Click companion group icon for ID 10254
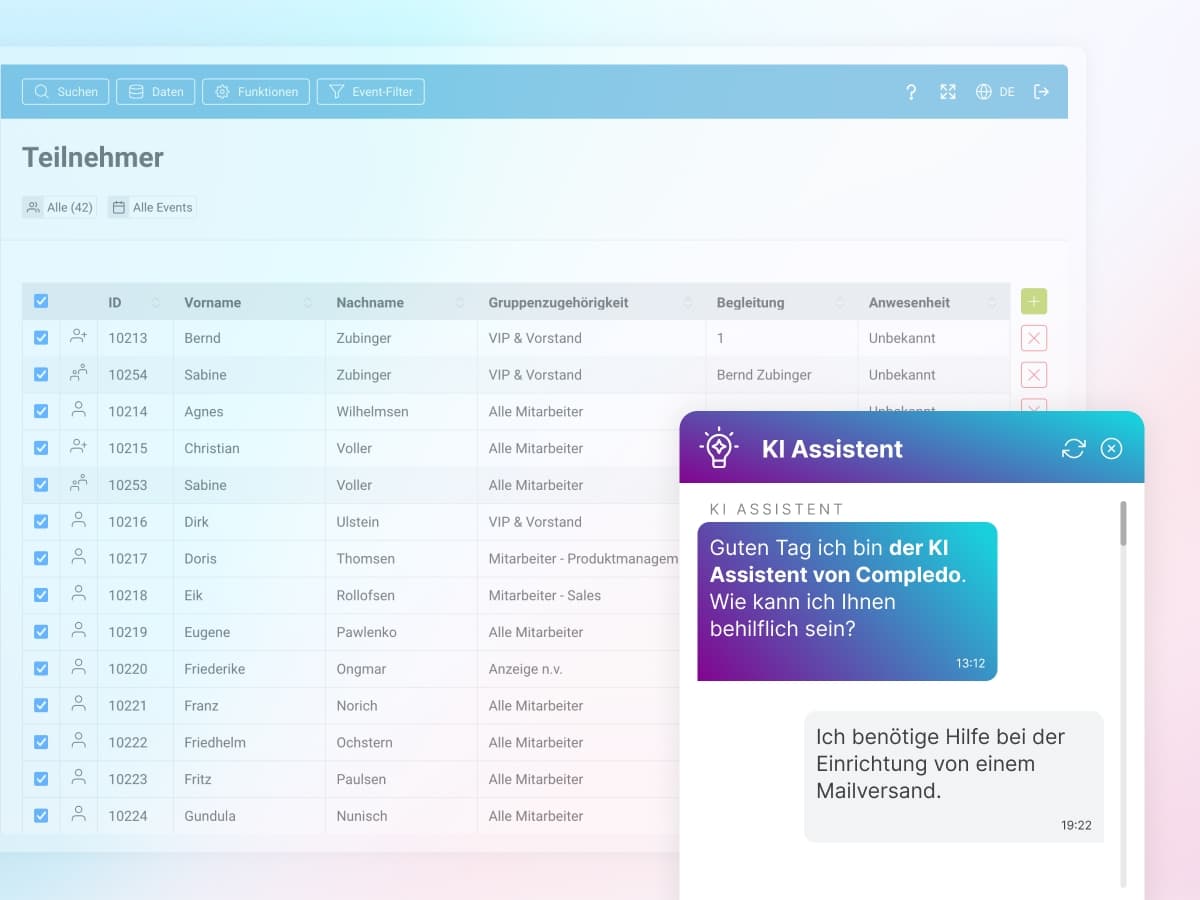This screenshot has height=900, width=1200. click(79, 374)
